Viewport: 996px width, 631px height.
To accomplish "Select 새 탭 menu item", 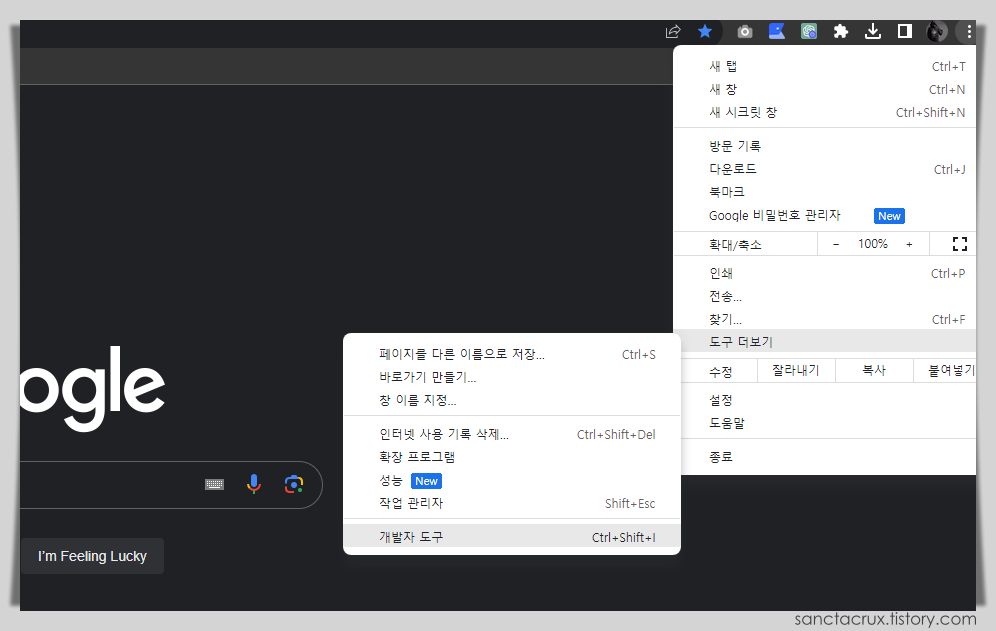I will pos(824,66).
